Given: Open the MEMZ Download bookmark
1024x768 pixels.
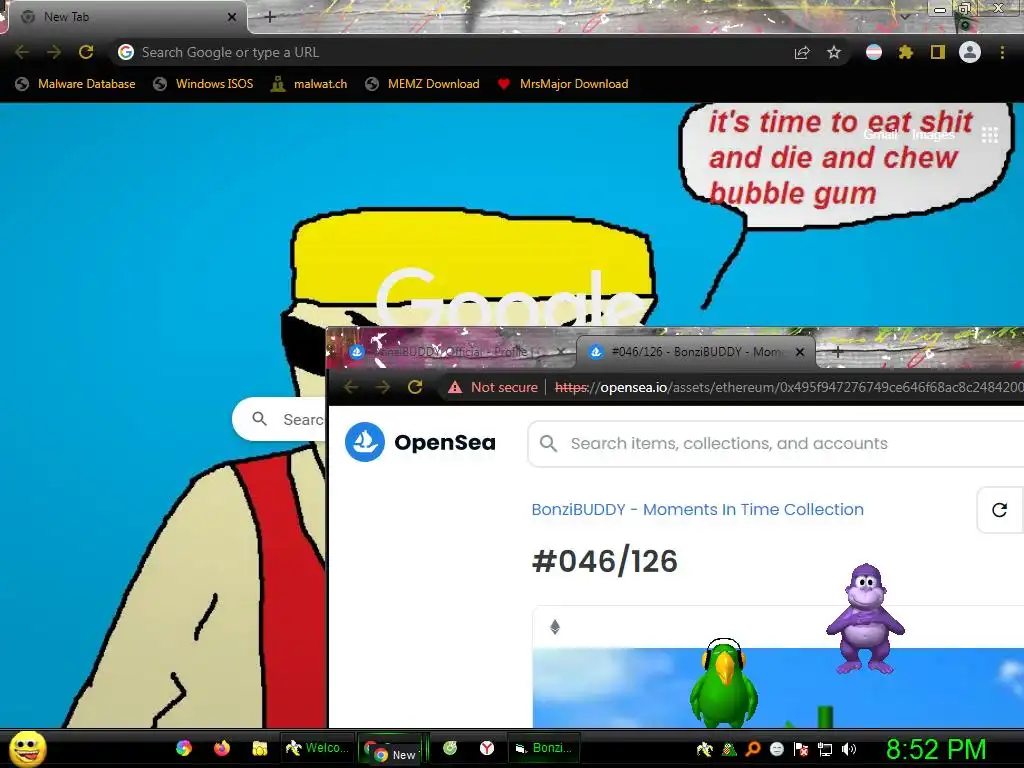Looking at the screenshot, I should pos(423,84).
